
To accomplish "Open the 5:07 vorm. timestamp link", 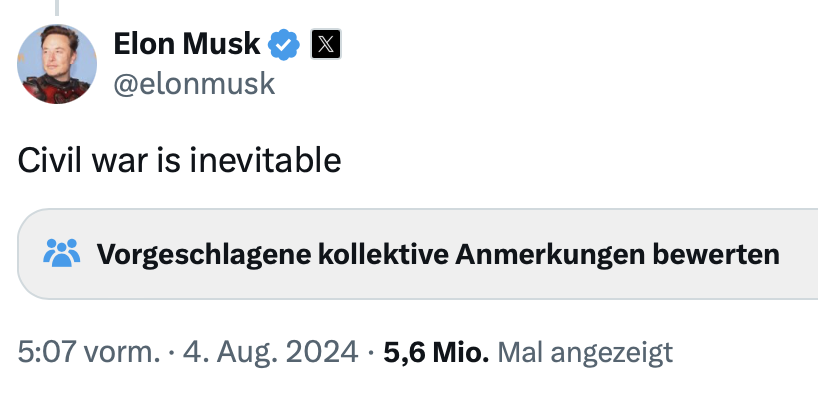I will coord(88,352).
